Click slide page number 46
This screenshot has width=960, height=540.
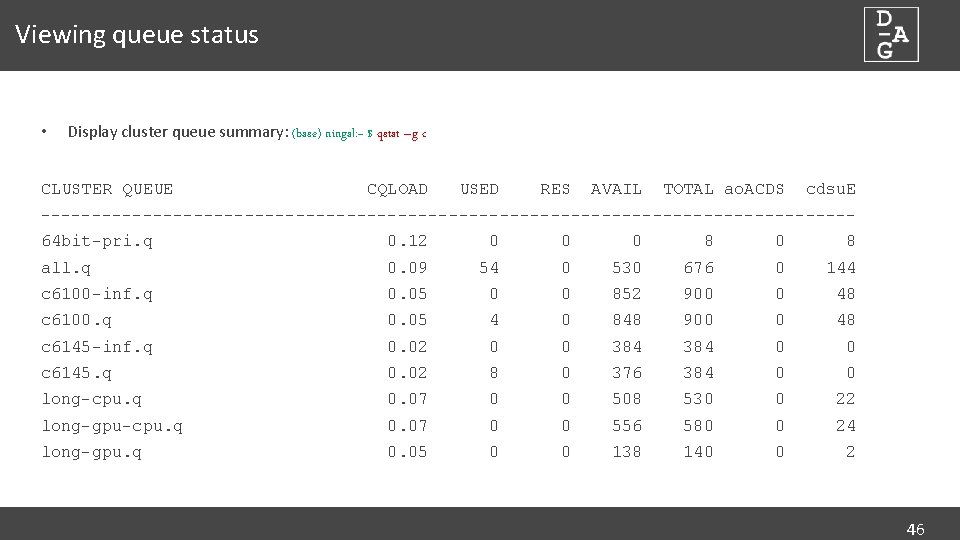point(915,530)
